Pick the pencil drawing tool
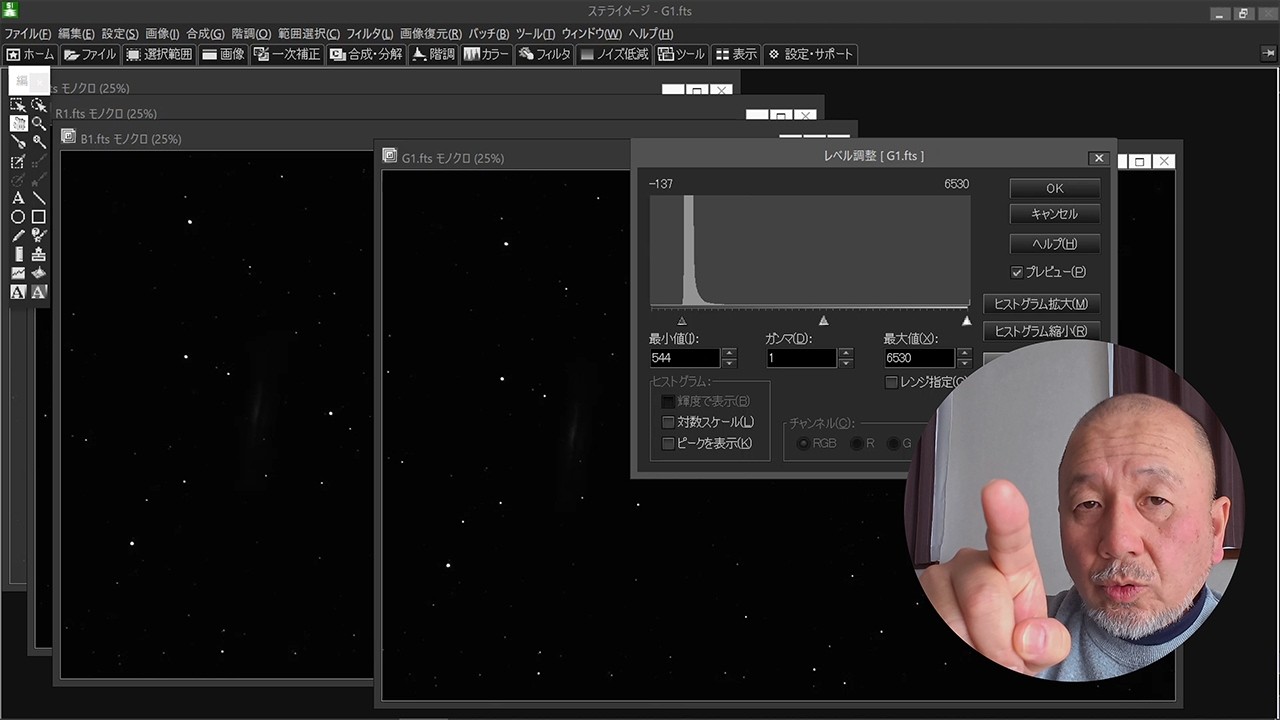The width and height of the screenshot is (1280, 720). pyautogui.click(x=18, y=236)
